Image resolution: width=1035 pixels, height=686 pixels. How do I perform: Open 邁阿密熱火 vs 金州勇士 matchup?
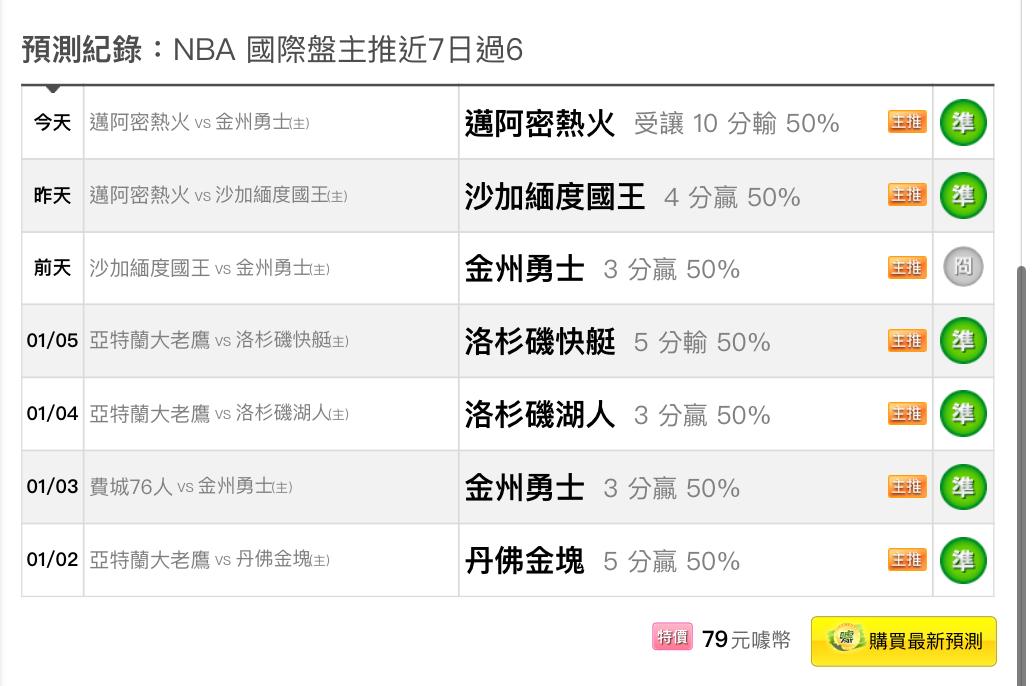tap(199, 122)
